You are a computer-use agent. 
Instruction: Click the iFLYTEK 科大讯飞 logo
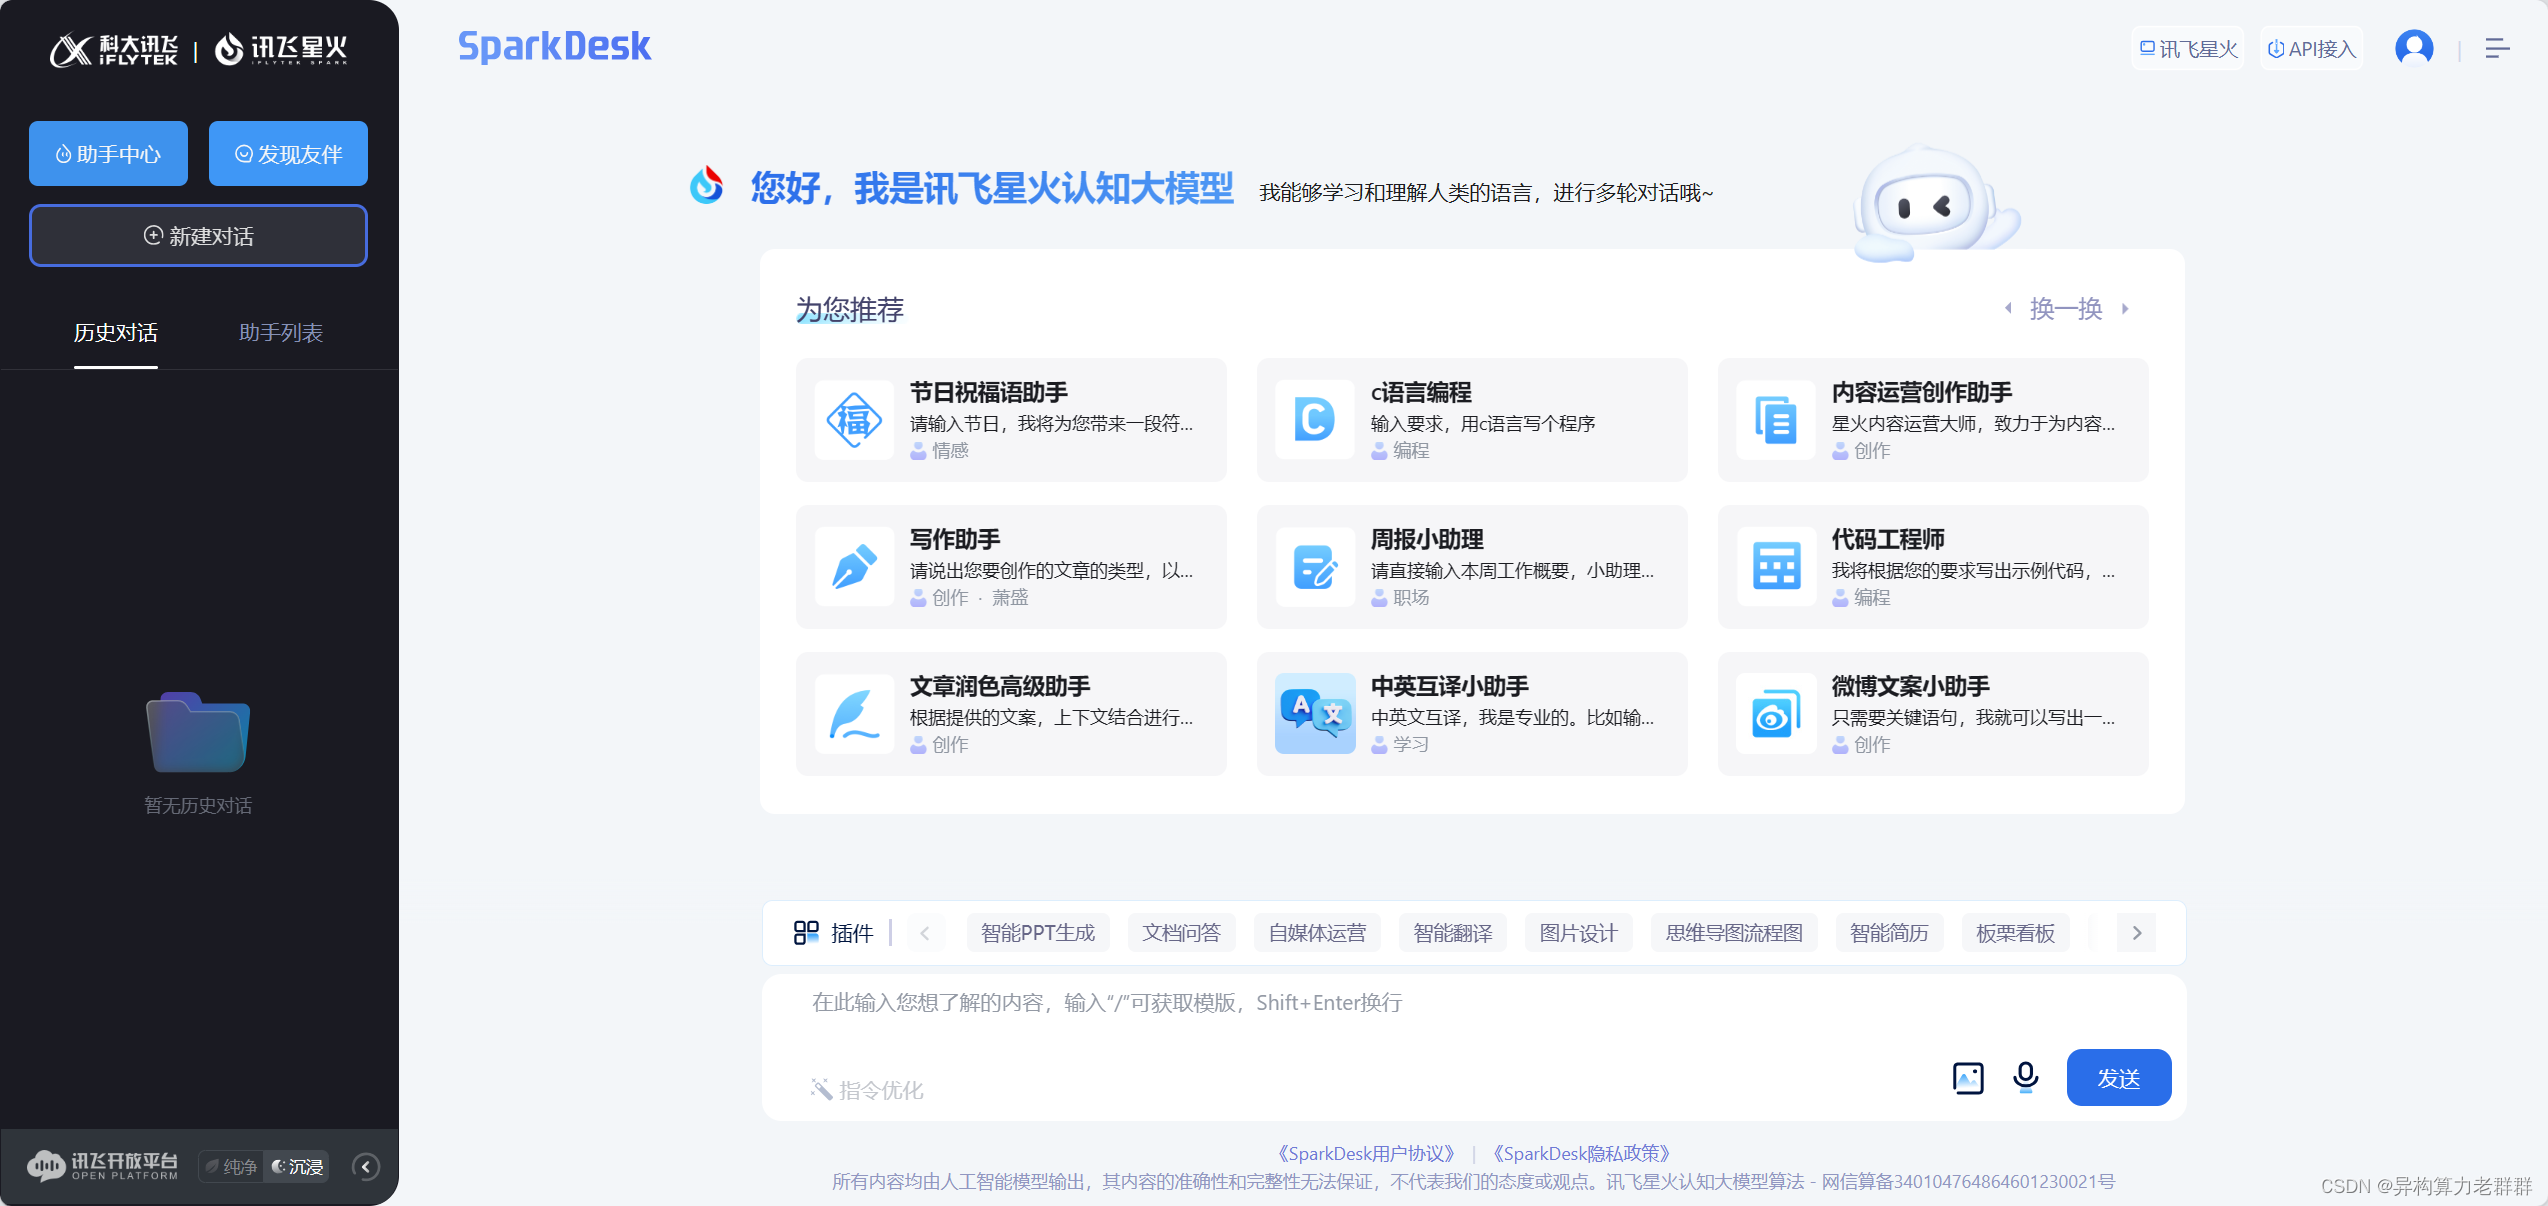pos(114,49)
